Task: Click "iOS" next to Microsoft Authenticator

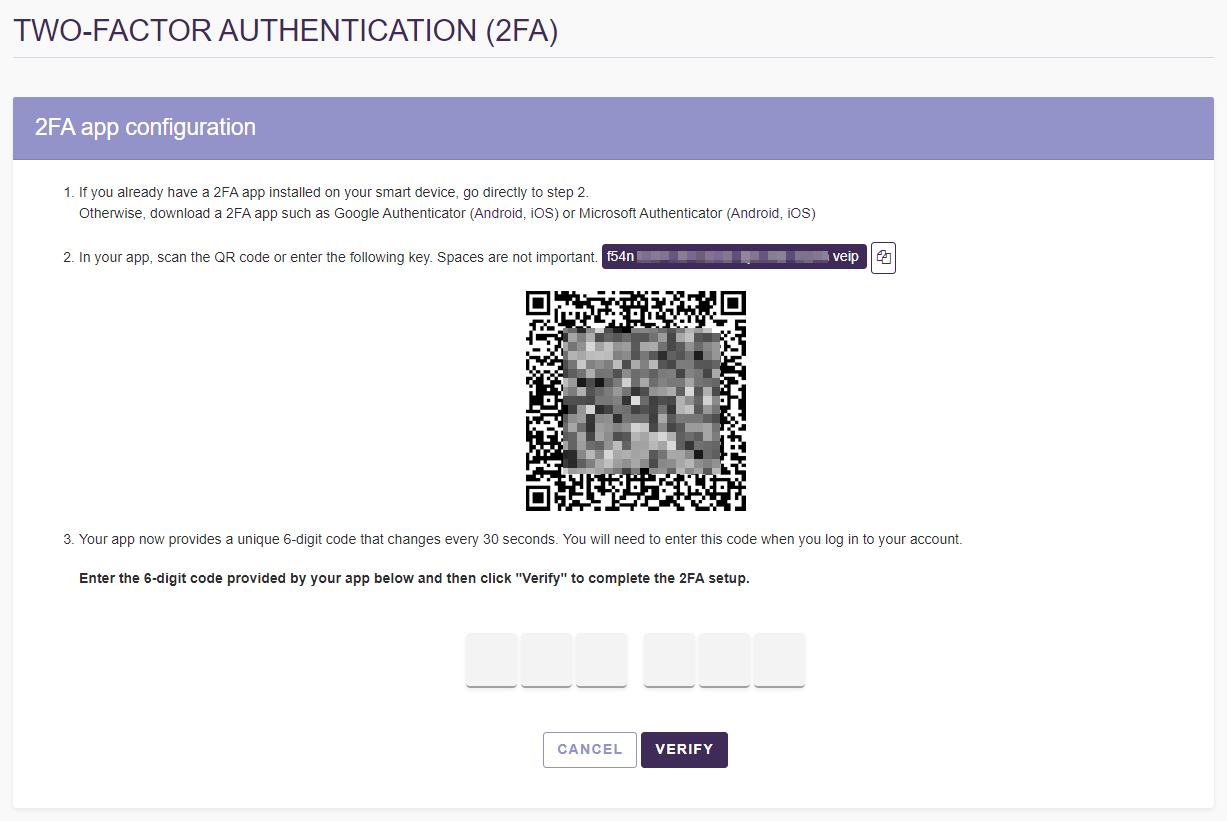Action: (x=799, y=213)
